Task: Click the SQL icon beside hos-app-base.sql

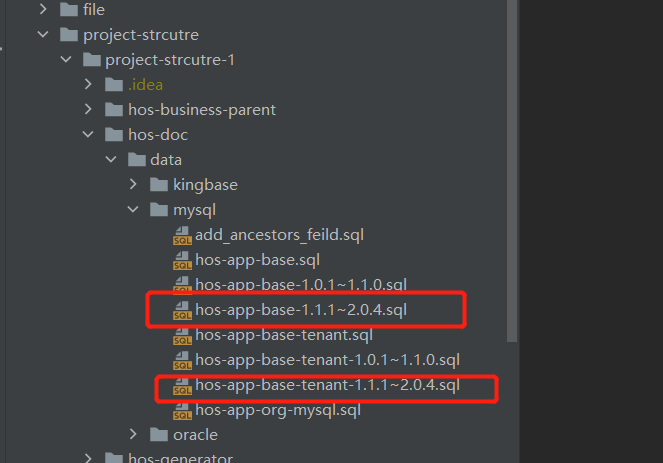Action: pos(182,261)
